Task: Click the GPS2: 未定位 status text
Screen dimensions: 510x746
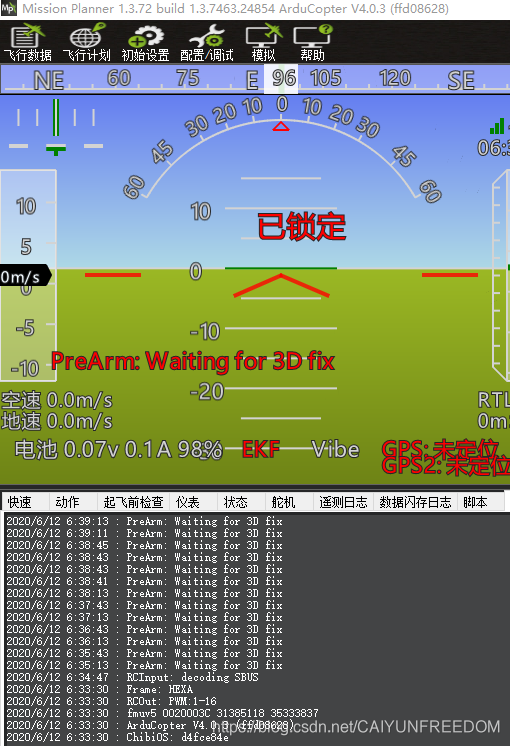Action: pos(446,466)
